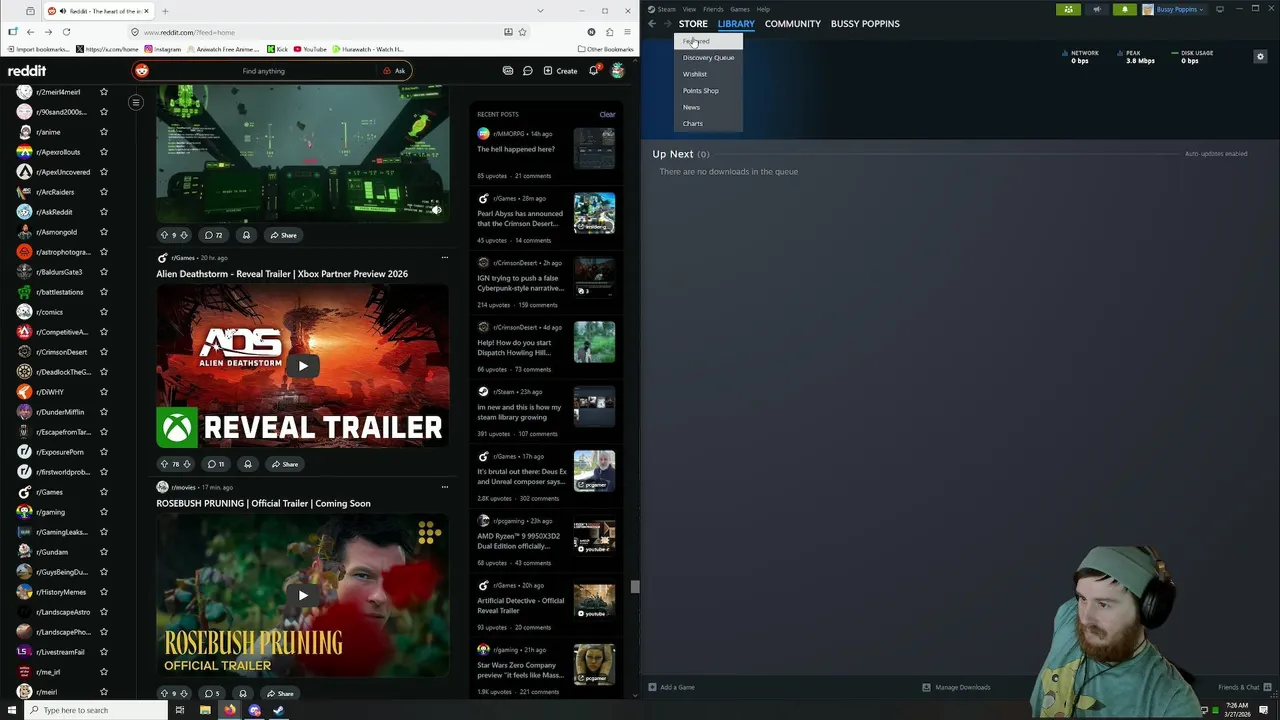Toggle favorite star for r/Games community
This screenshot has height=720, width=1280.
pyautogui.click(x=103, y=492)
